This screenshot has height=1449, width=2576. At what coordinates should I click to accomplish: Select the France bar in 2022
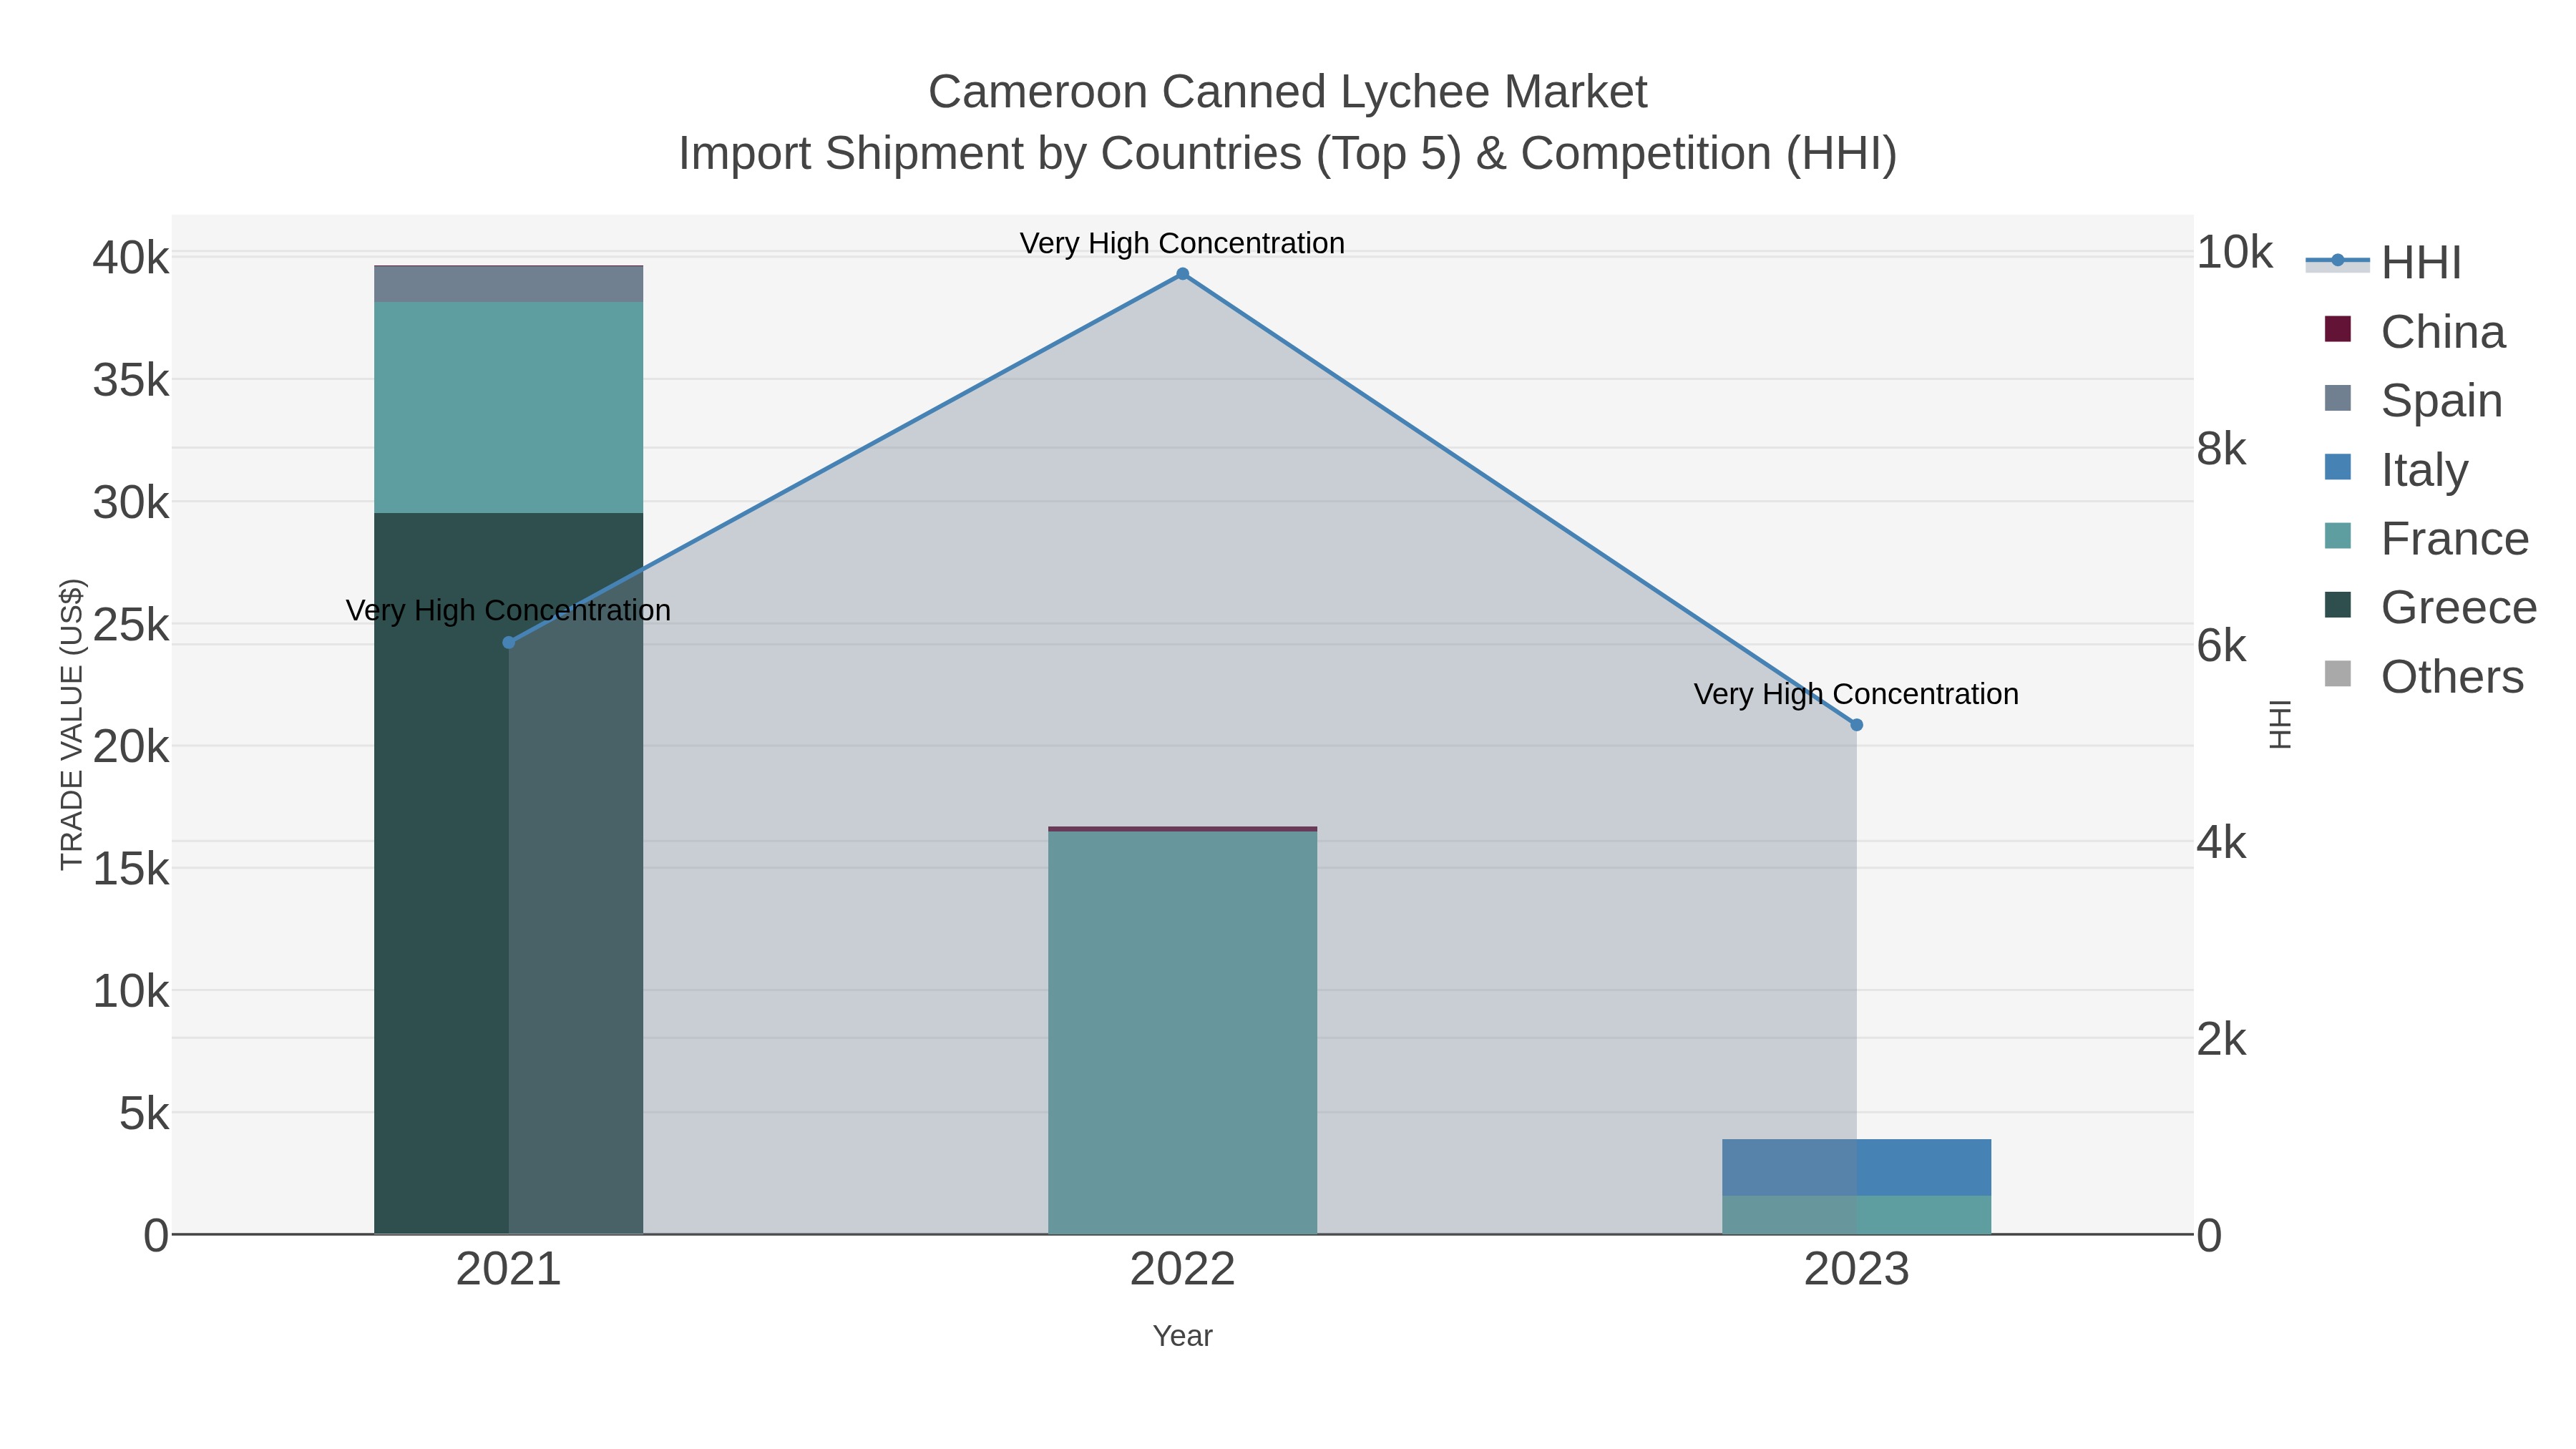[x=1182, y=1032]
